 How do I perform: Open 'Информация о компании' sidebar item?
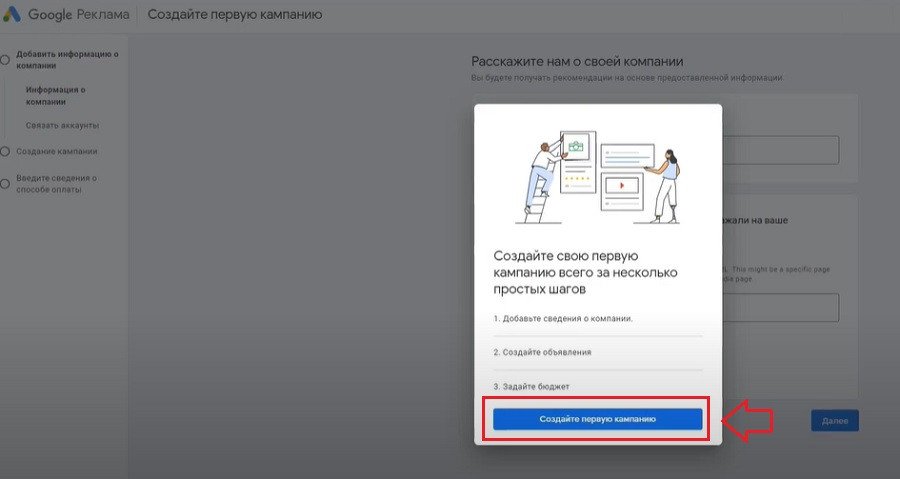pos(55,96)
